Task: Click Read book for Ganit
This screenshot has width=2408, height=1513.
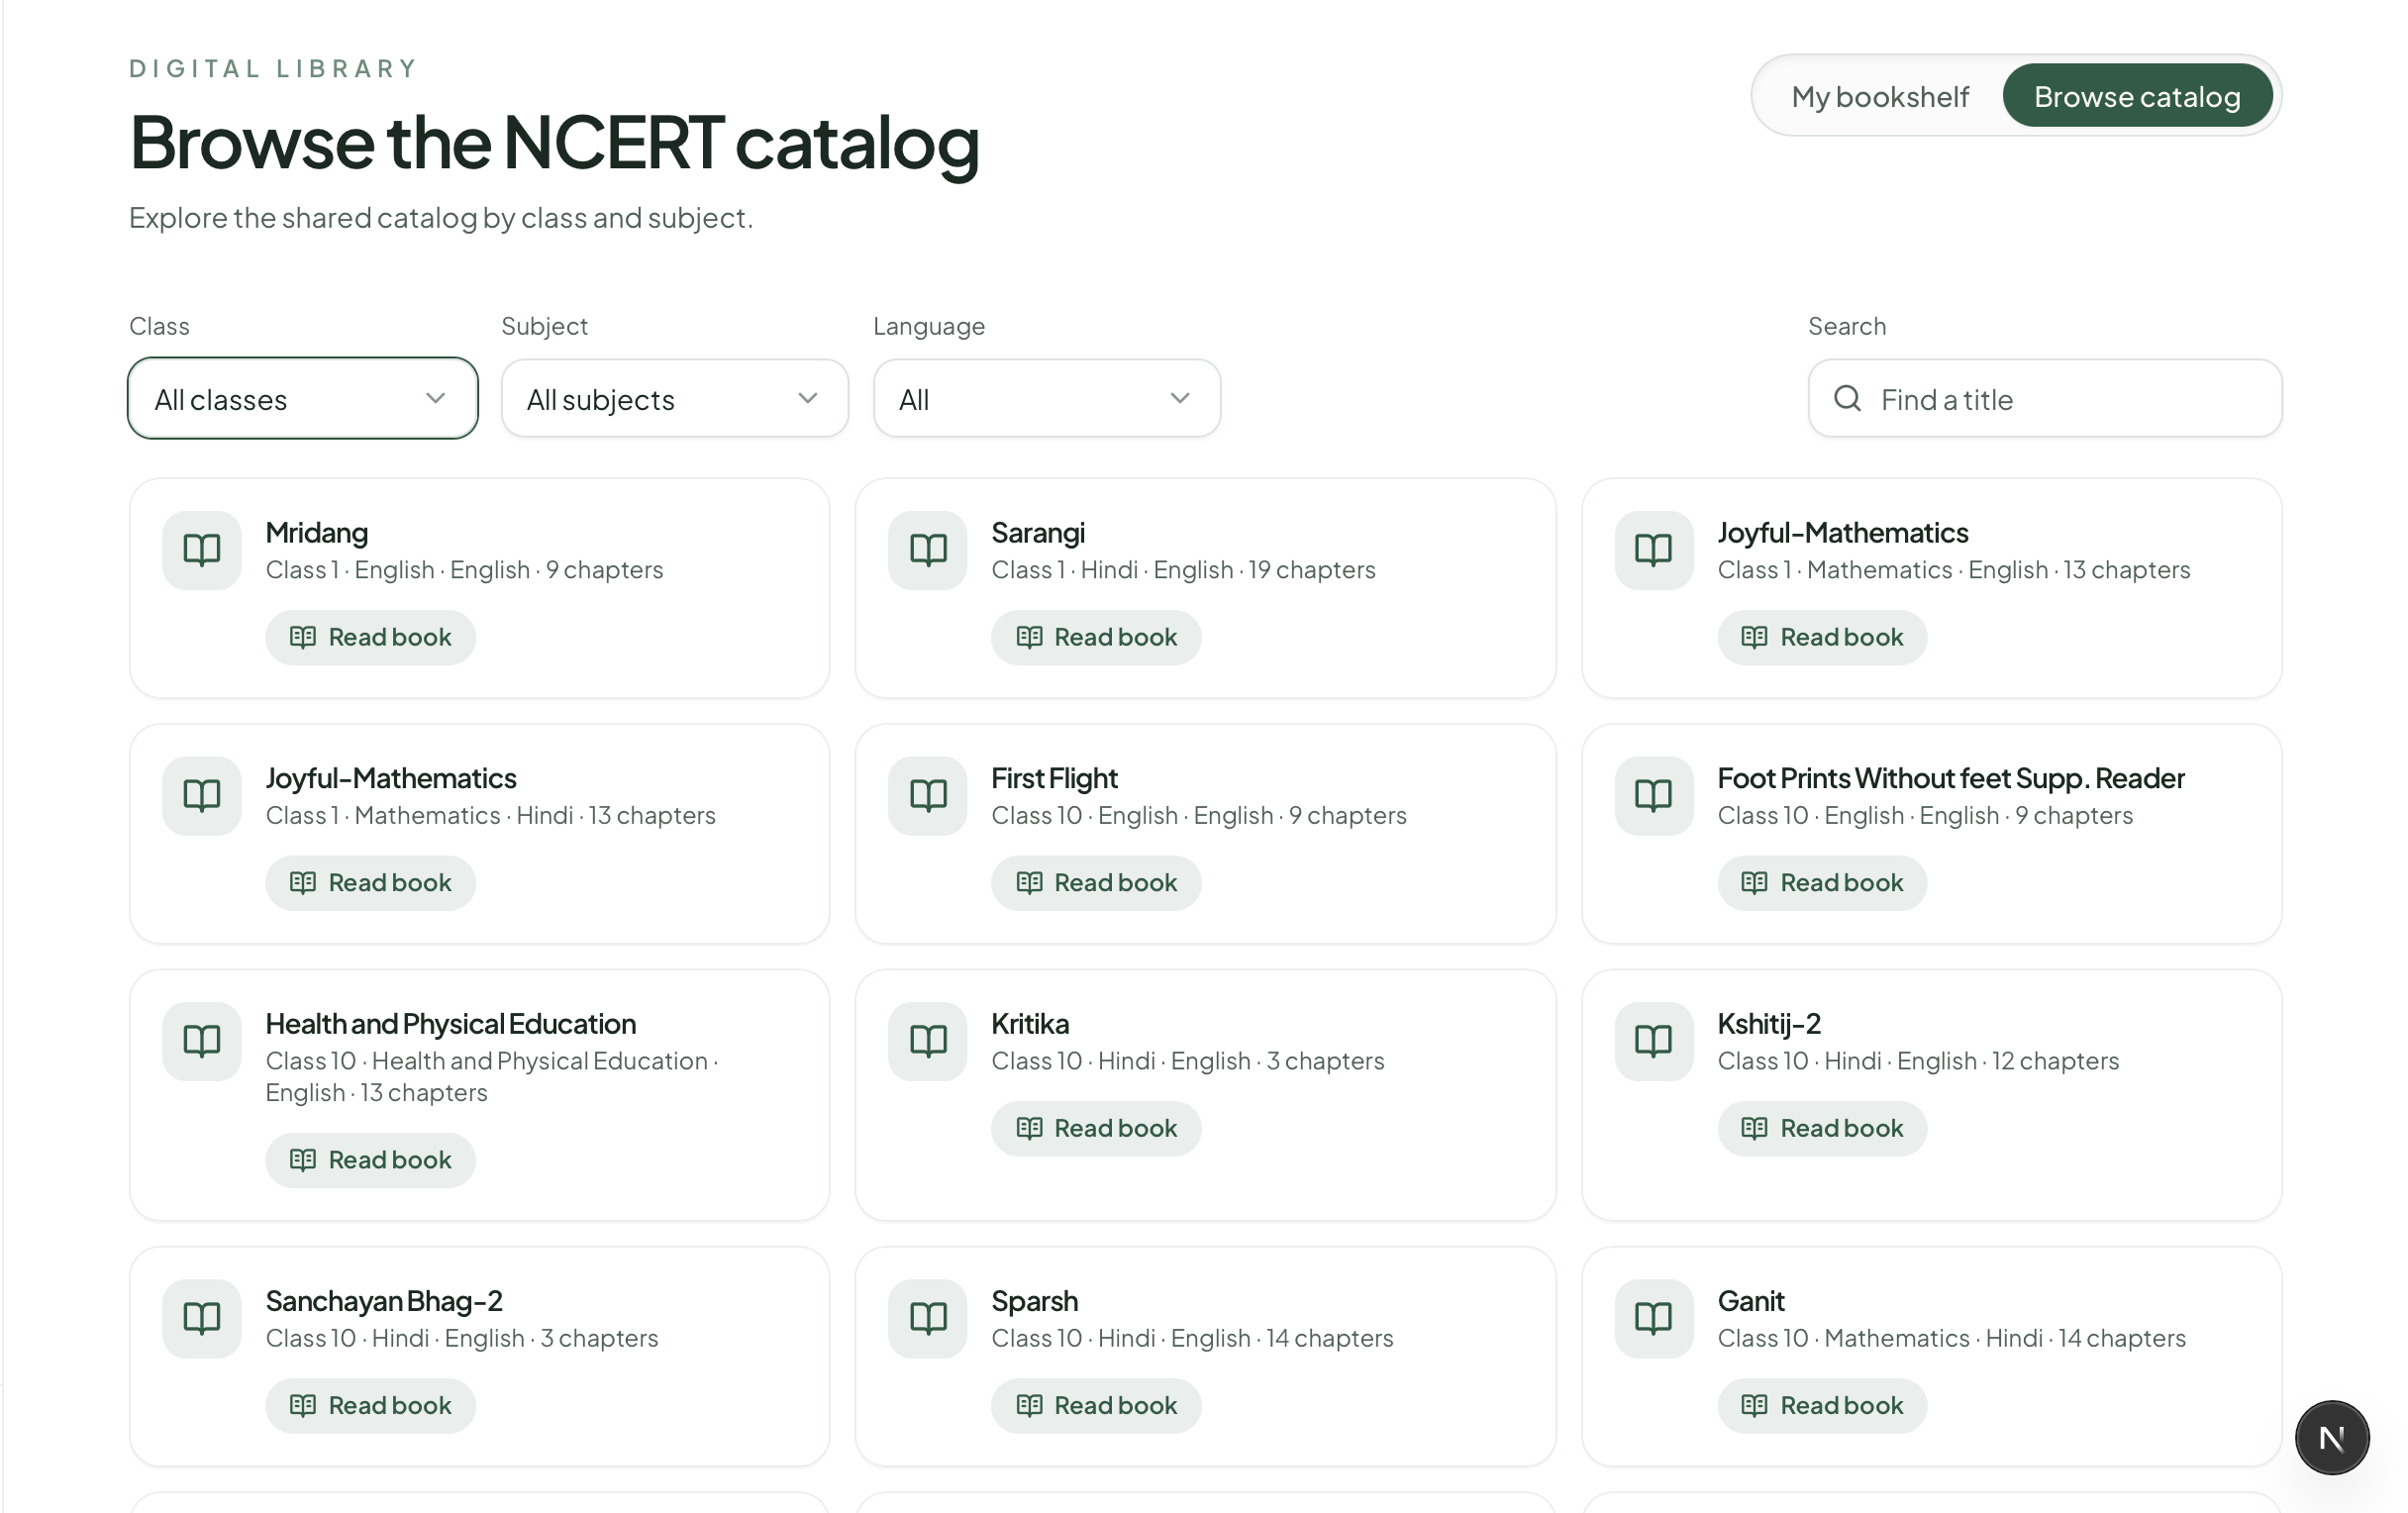Action: coord(1822,1405)
